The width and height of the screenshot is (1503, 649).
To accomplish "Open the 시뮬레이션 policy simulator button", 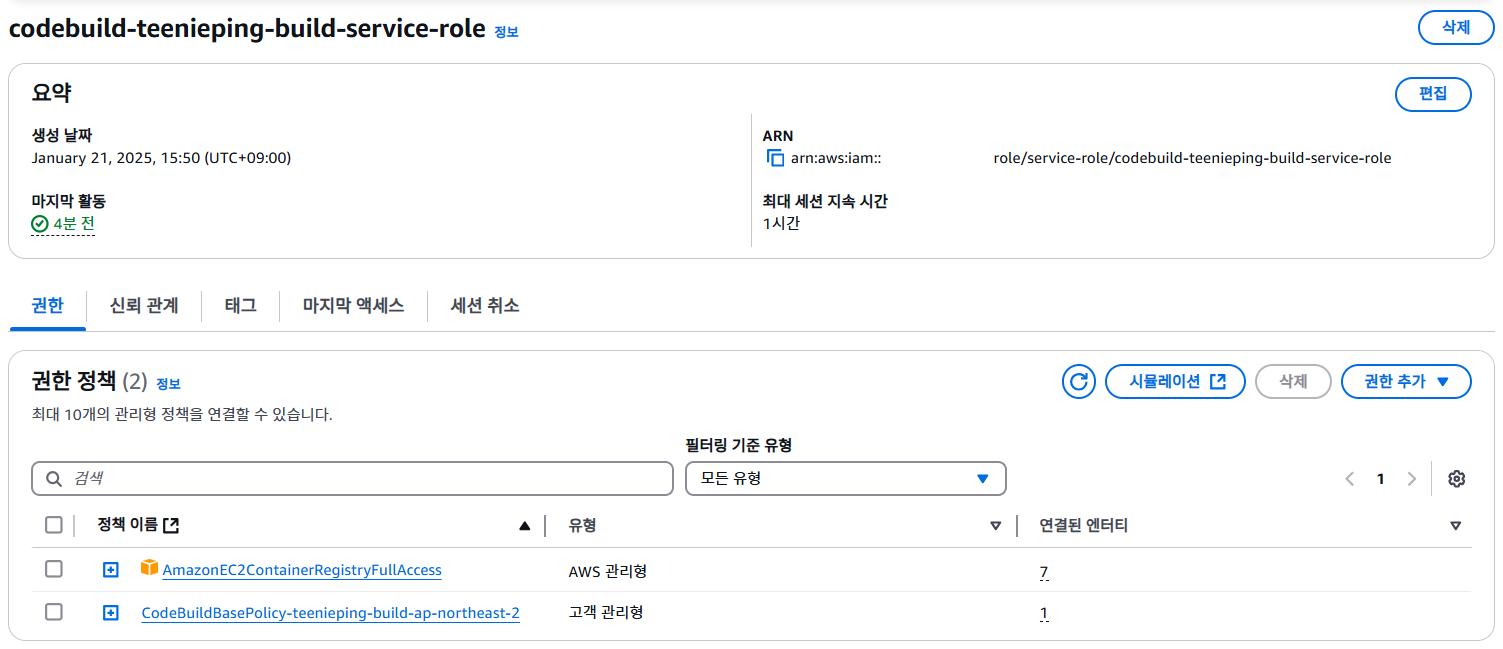I will tap(1175, 381).
